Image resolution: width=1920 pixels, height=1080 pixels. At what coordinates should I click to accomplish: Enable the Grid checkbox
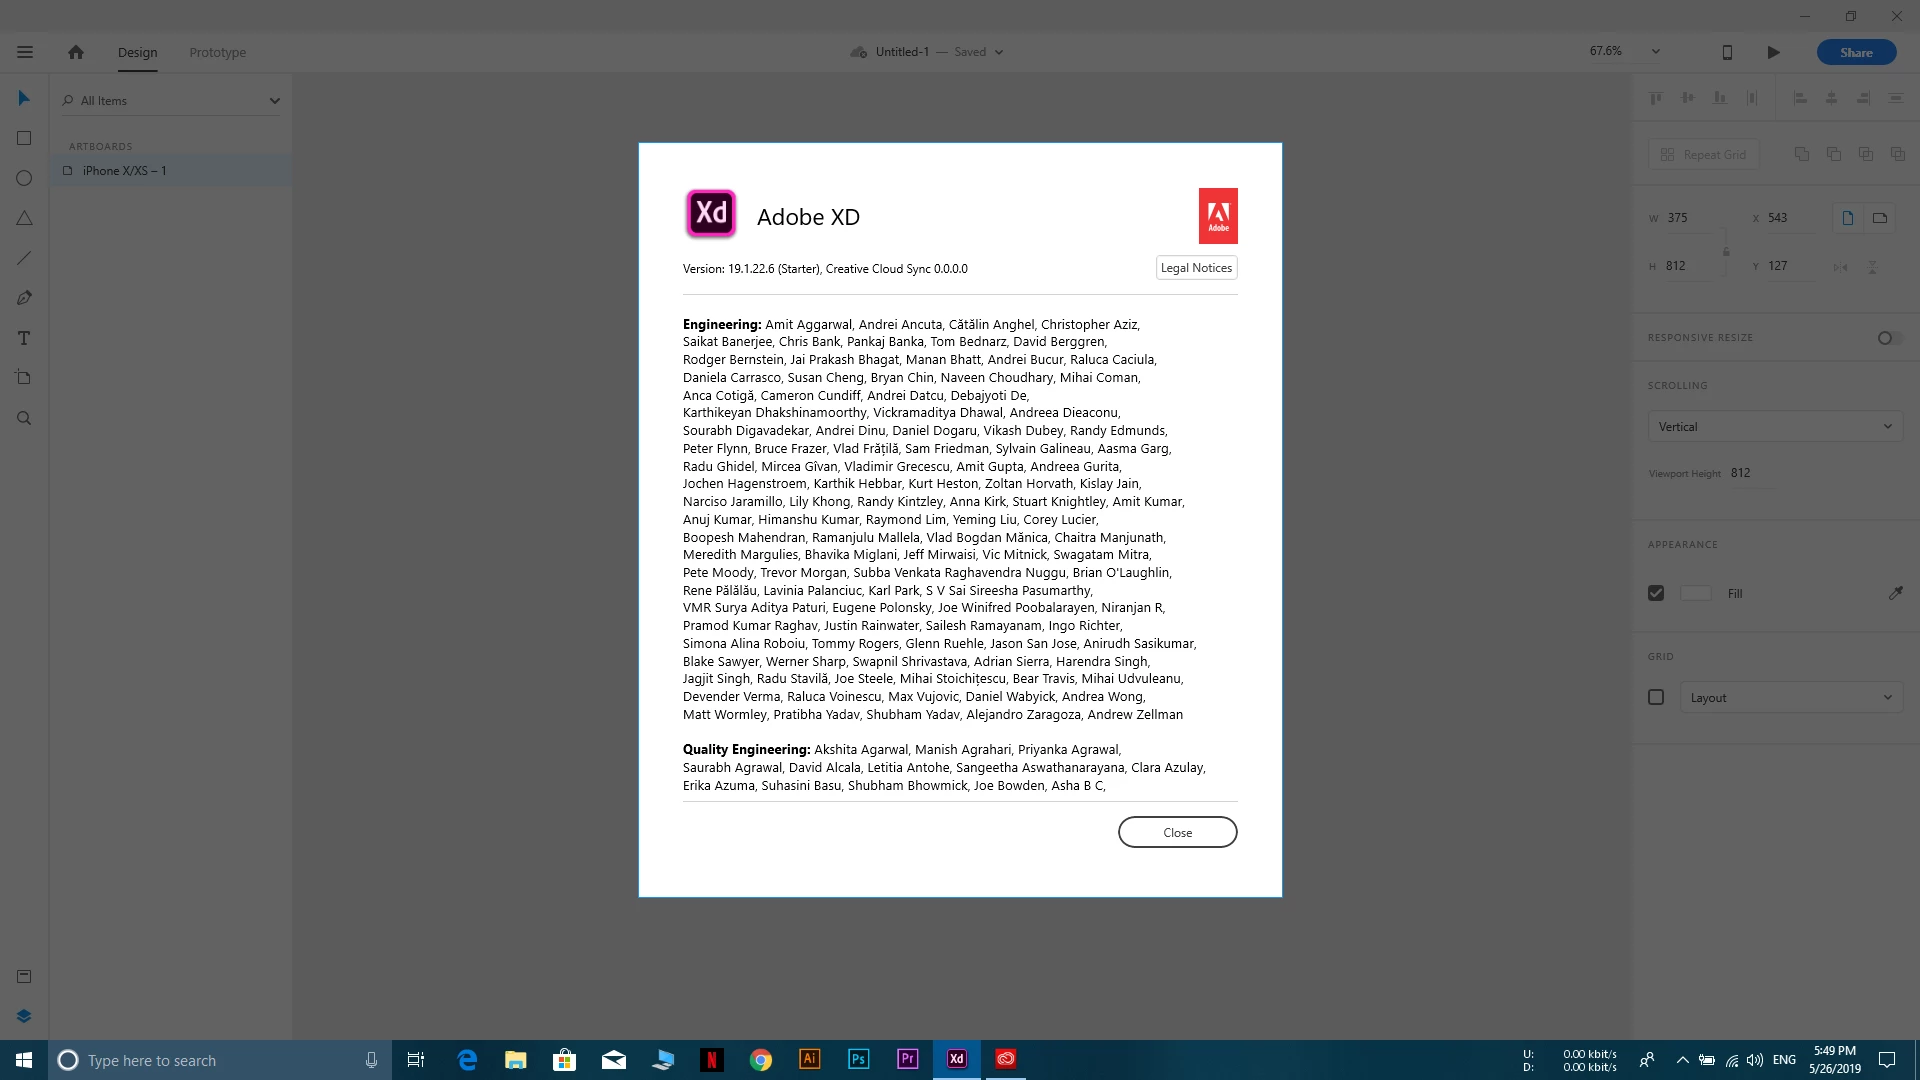pyautogui.click(x=1656, y=697)
